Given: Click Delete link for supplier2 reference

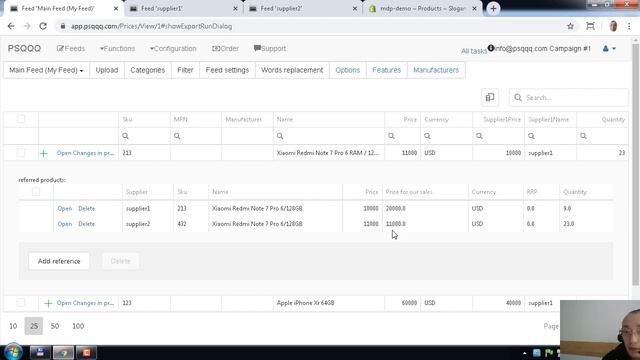Looking at the screenshot, I should pyautogui.click(x=87, y=224).
